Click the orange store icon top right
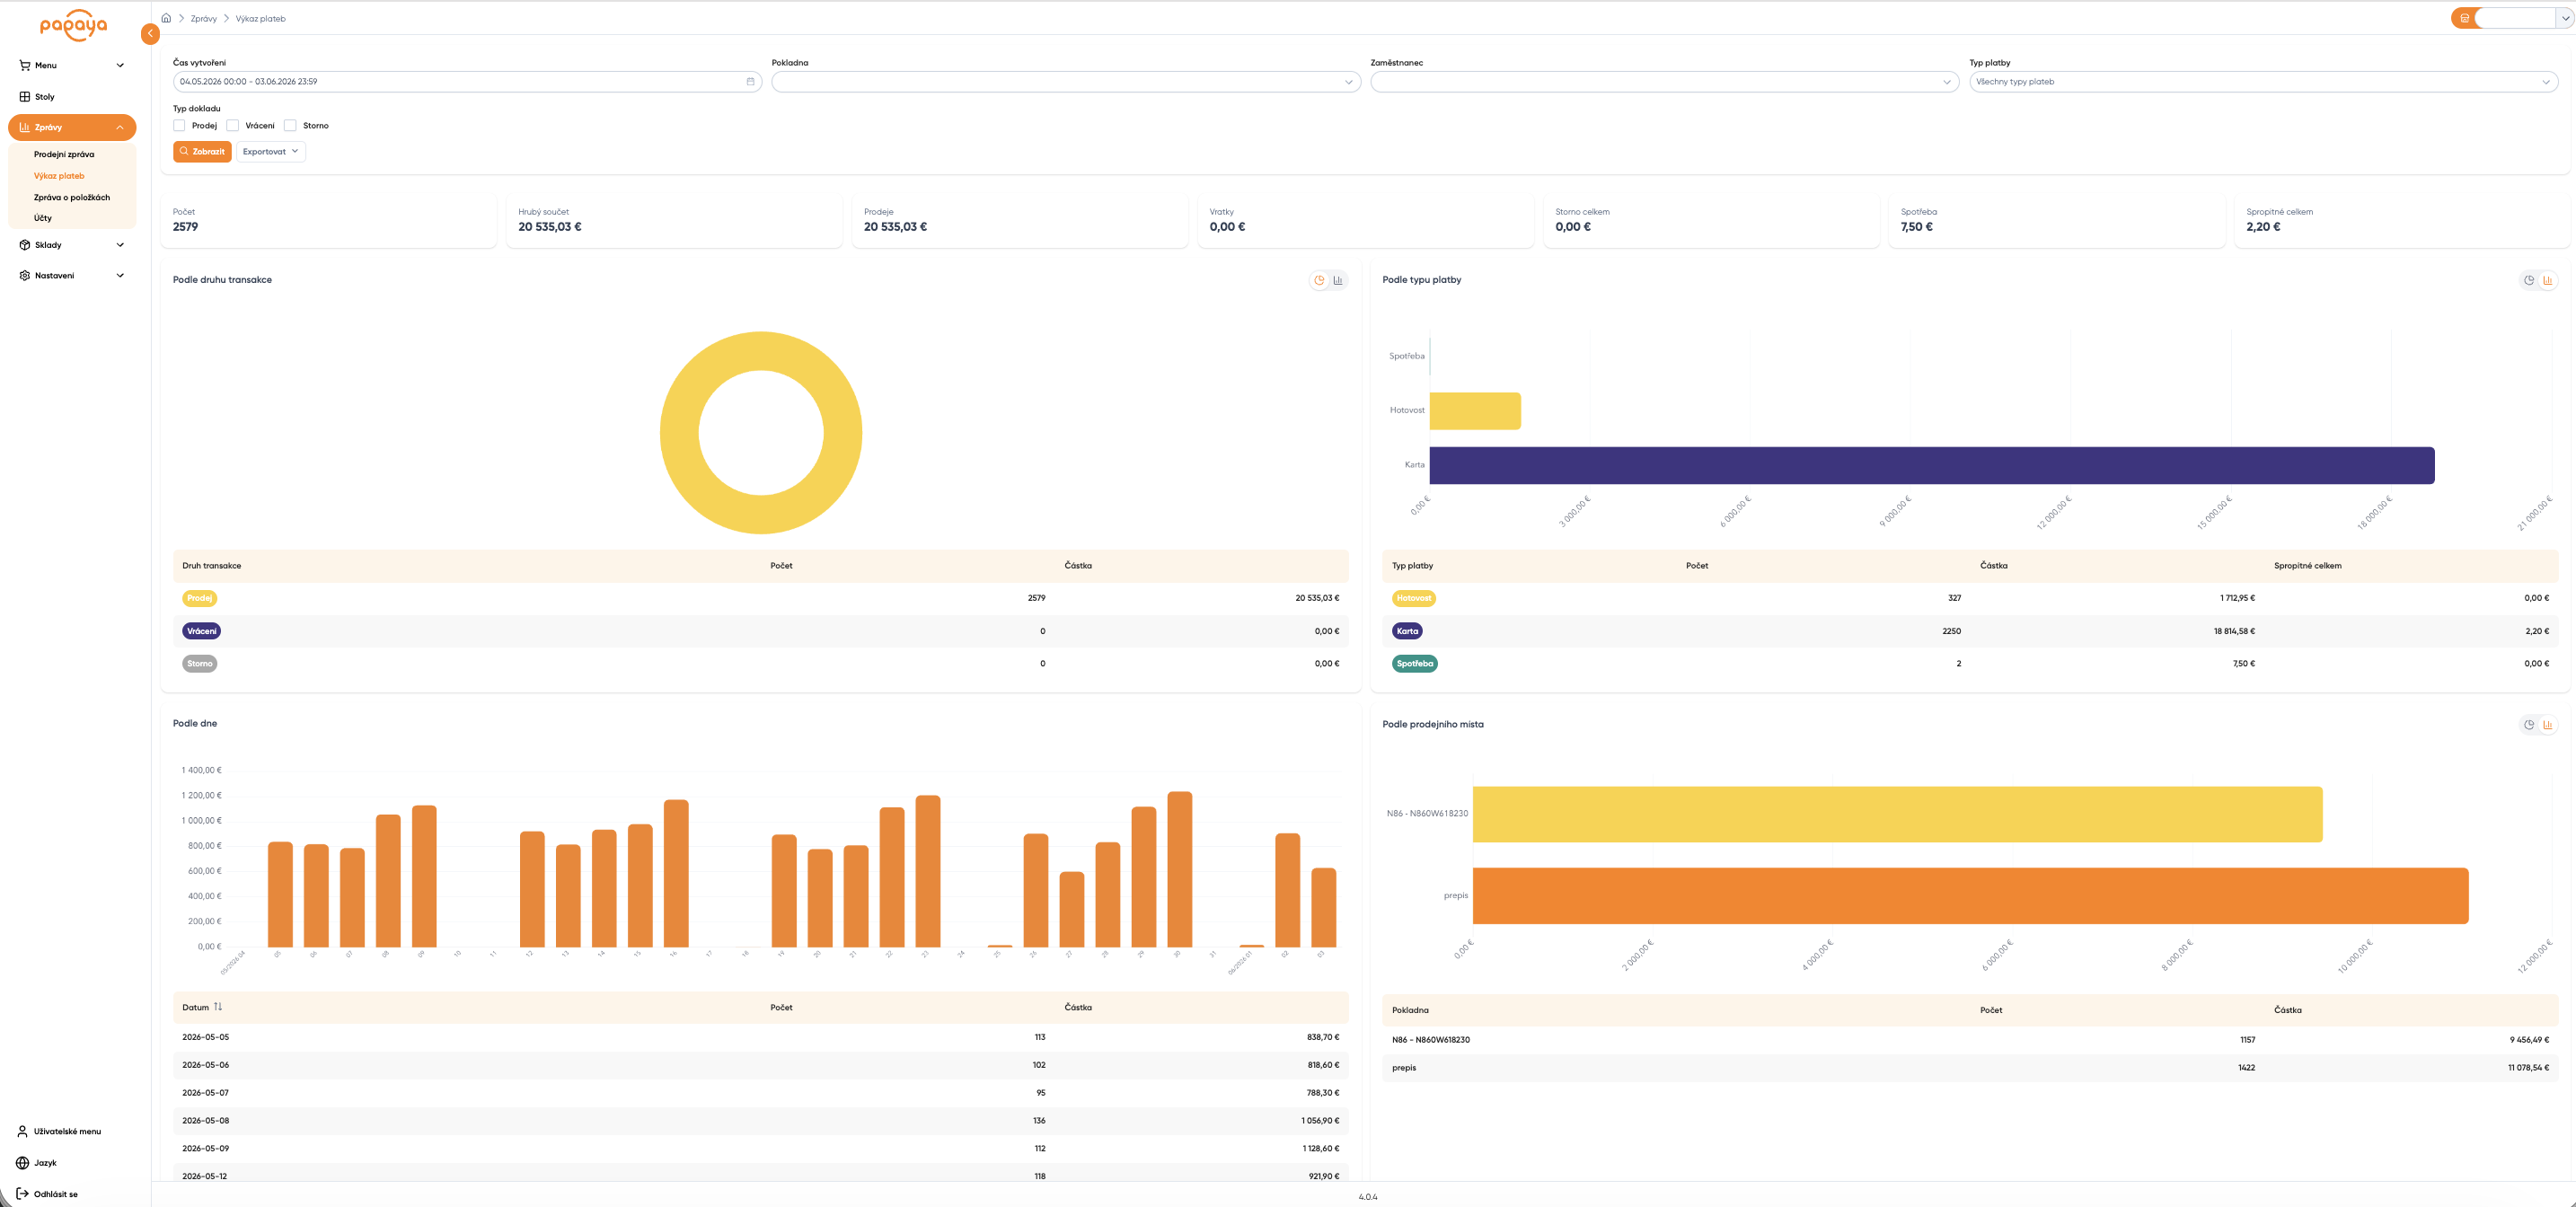This screenshot has width=2576, height=1207. [x=2464, y=18]
